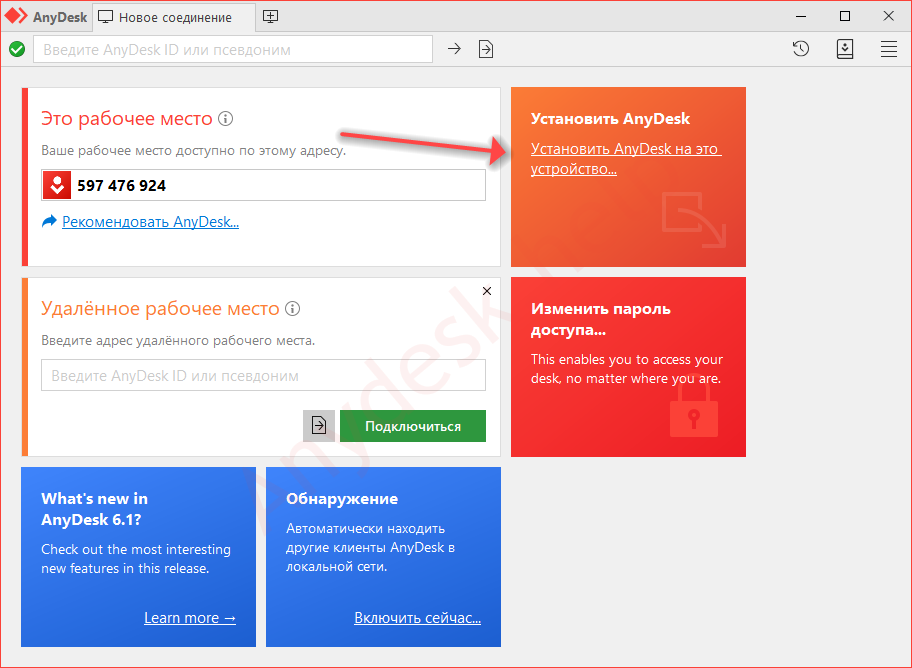Click What's new in AnyDesk 6.1 heading
This screenshot has height=668, width=912.
94,509
